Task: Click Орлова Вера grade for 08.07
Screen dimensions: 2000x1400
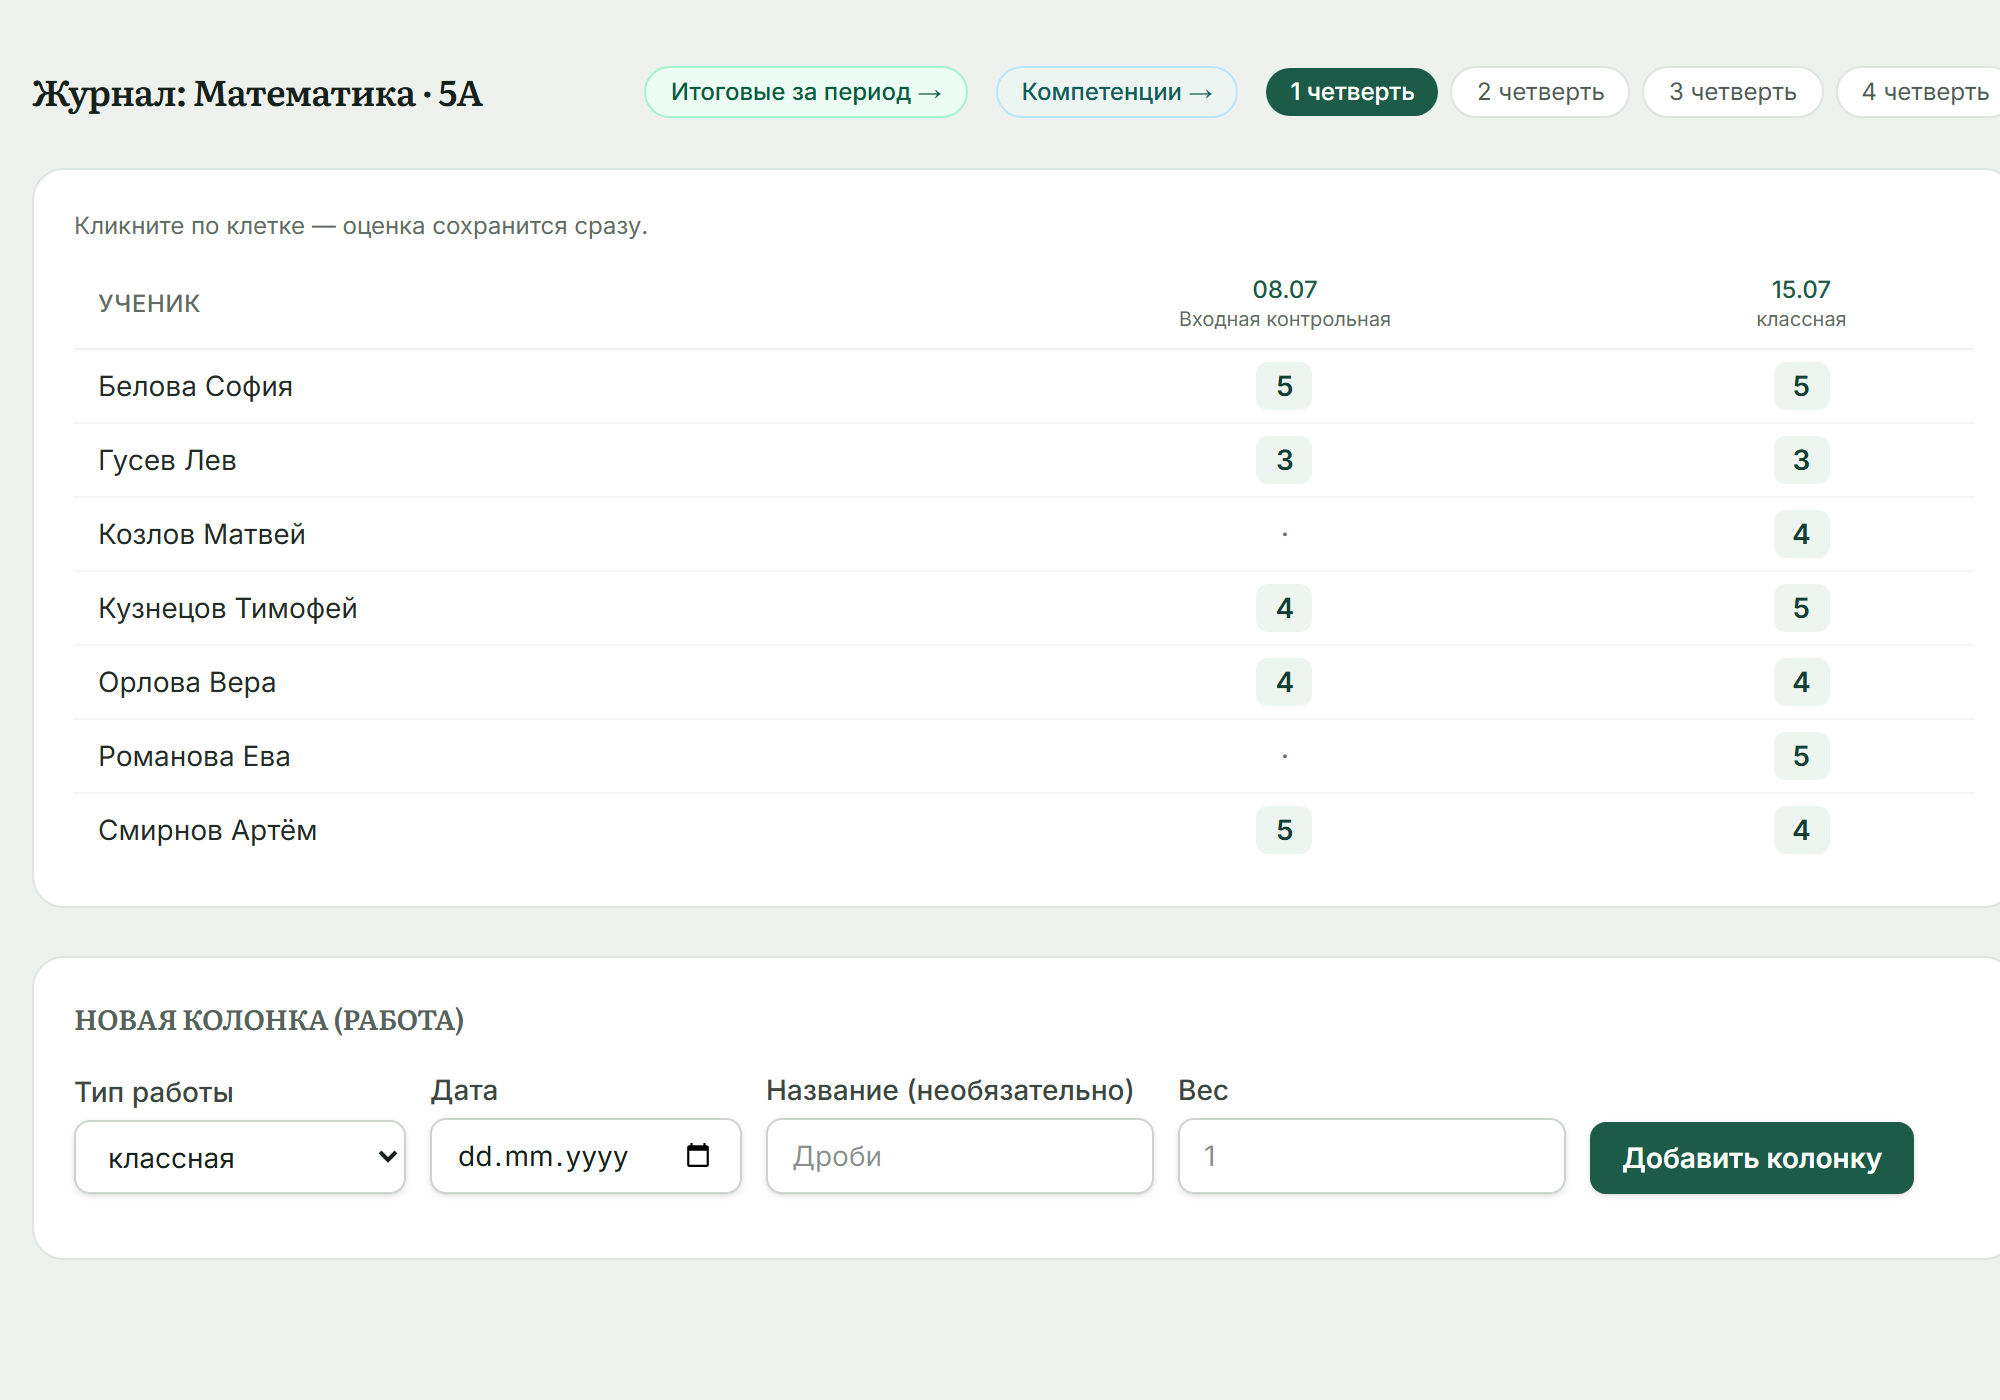Action: 1284,682
